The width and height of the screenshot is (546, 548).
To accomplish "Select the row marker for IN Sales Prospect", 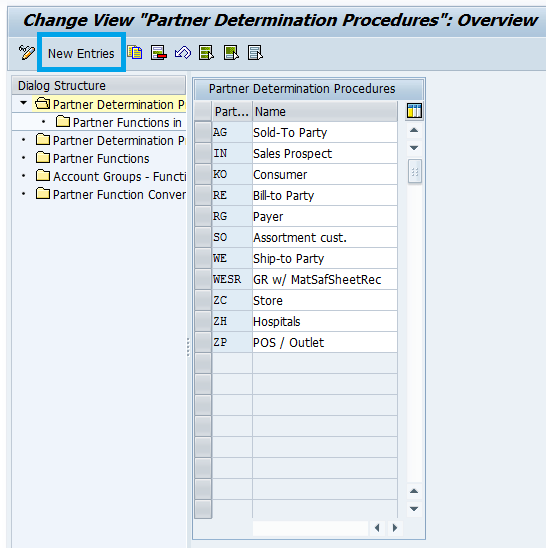I will pos(203,153).
